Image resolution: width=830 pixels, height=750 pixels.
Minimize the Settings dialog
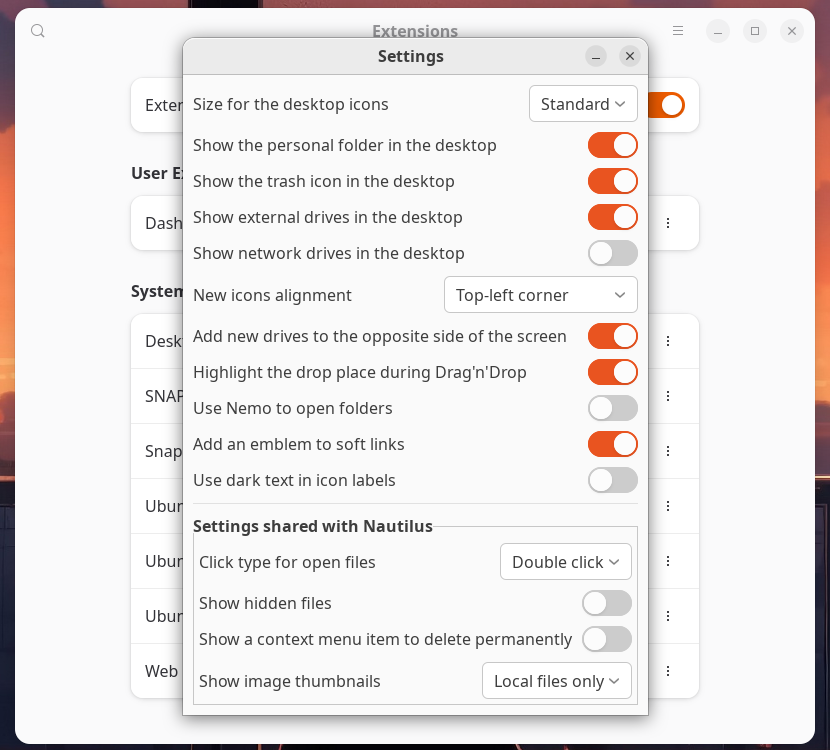(595, 57)
